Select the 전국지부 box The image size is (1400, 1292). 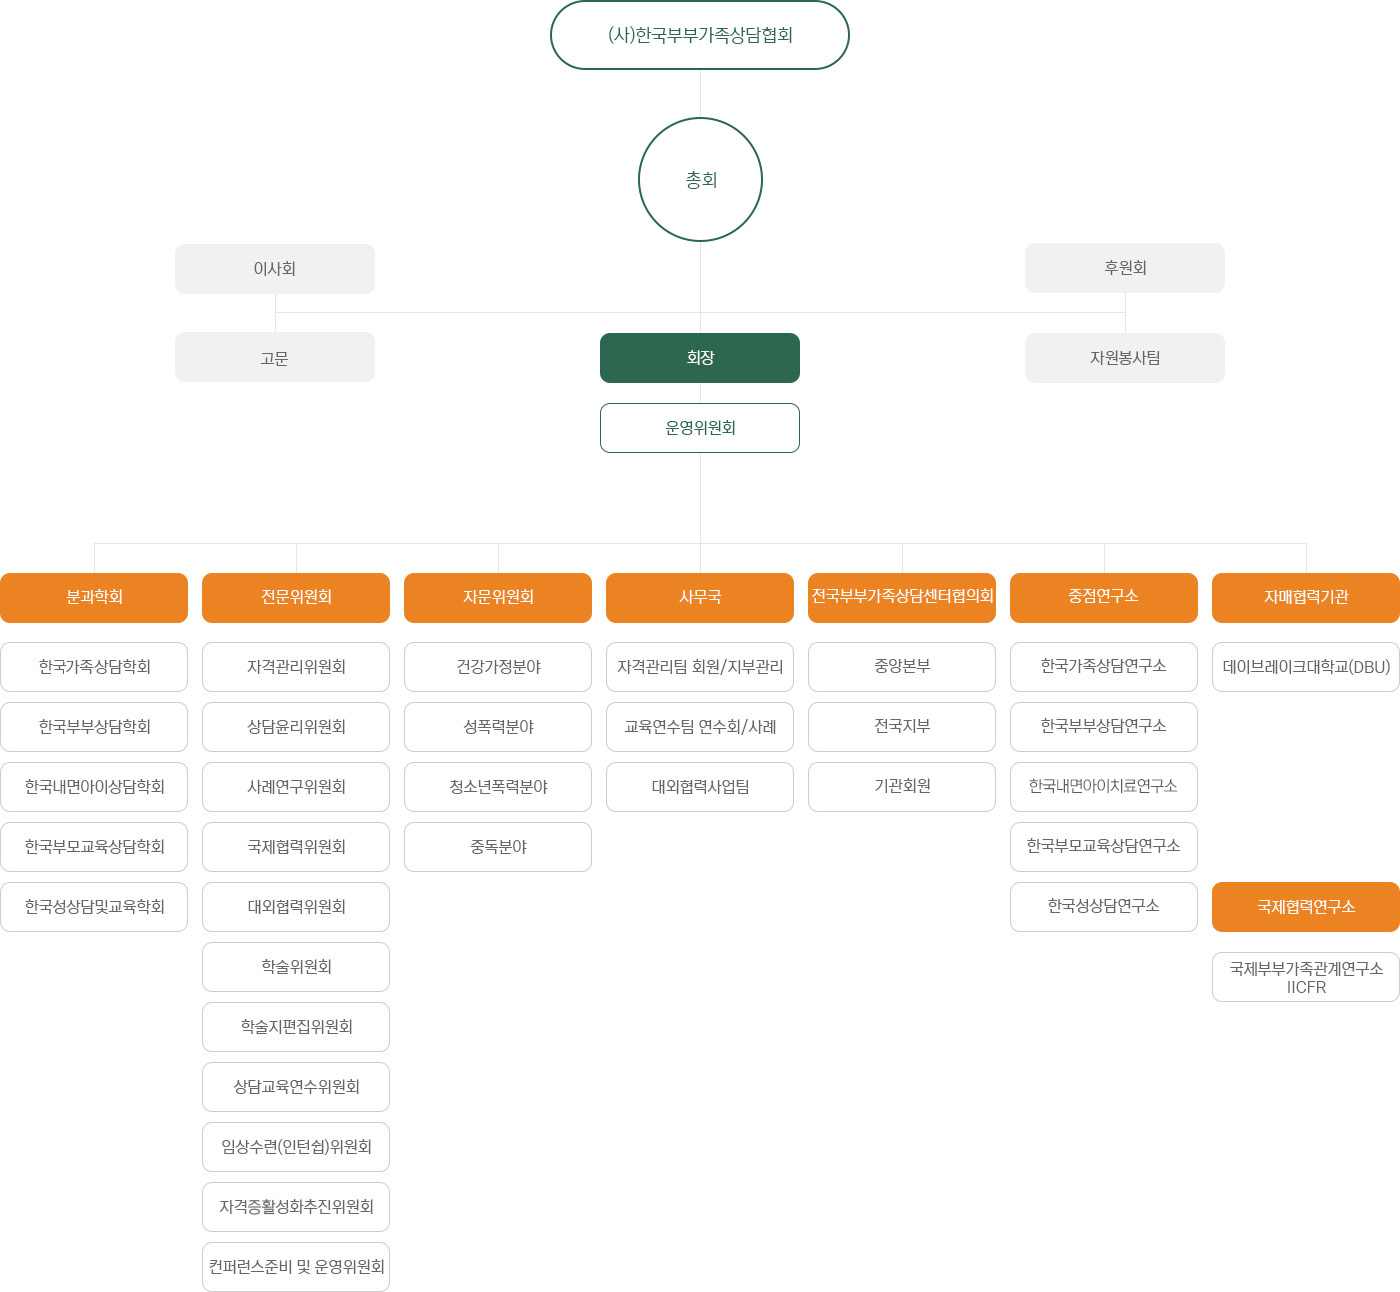902,726
